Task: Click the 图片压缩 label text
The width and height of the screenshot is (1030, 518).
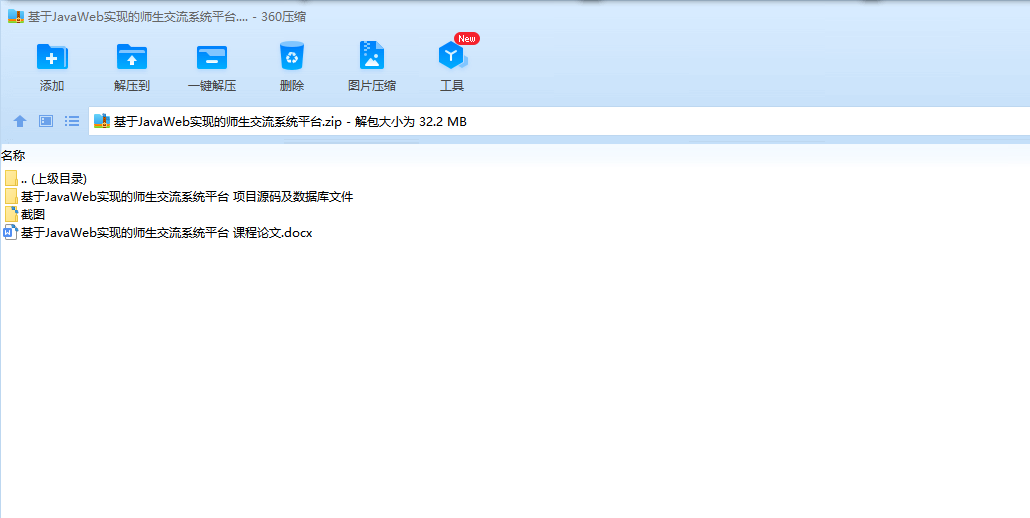Action: click(372, 85)
